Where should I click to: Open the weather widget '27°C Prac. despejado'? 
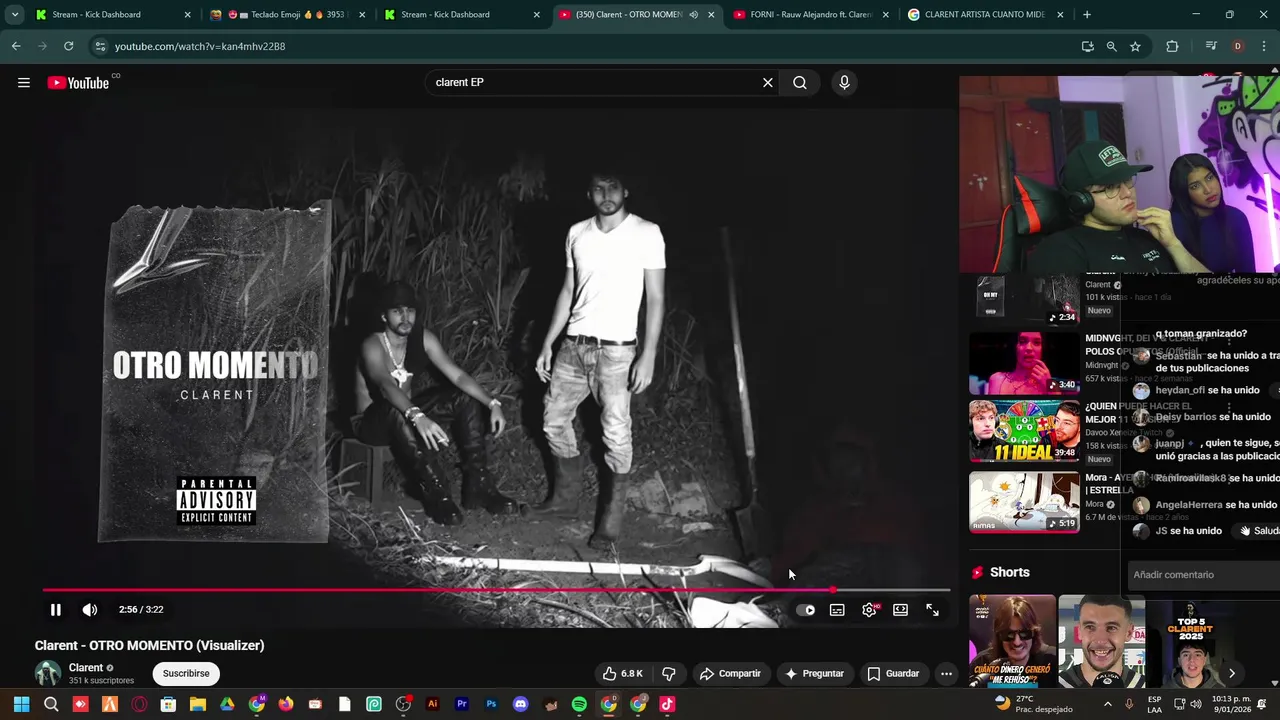pos(1034,704)
